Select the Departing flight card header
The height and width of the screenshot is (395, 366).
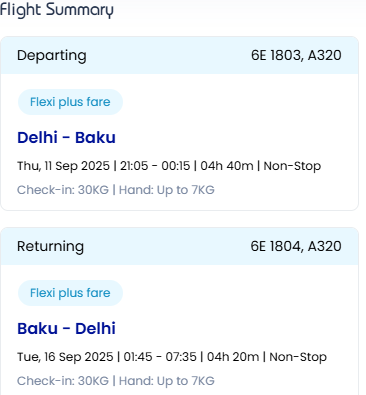click(179, 55)
